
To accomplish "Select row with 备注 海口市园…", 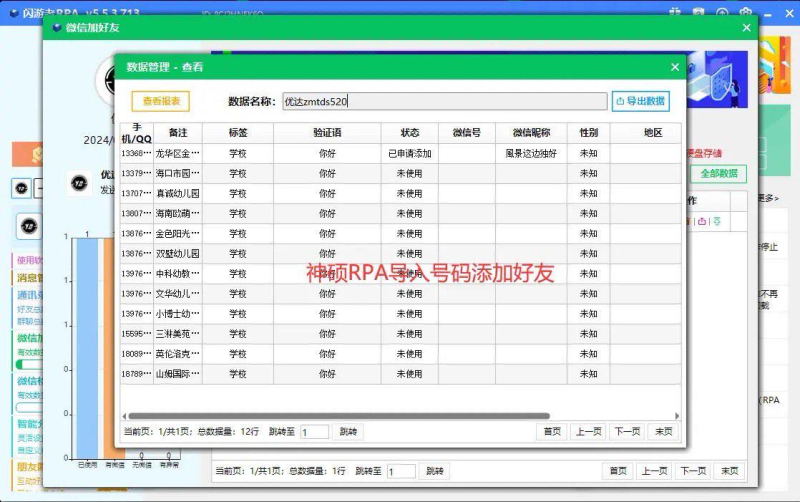I will pyautogui.click(x=401, y=173).
